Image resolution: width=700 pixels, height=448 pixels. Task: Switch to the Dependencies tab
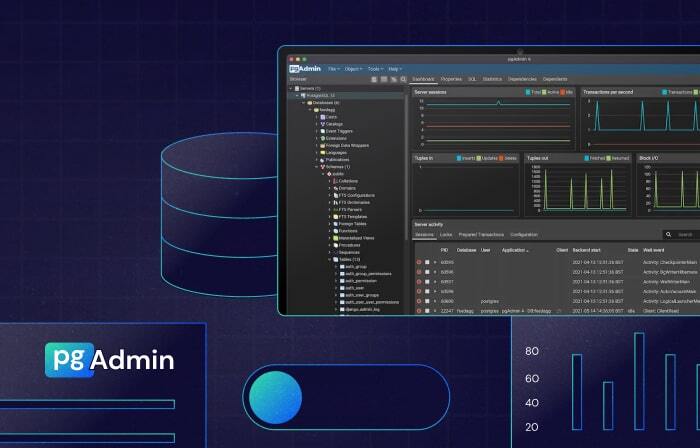[x=522, y=79]
